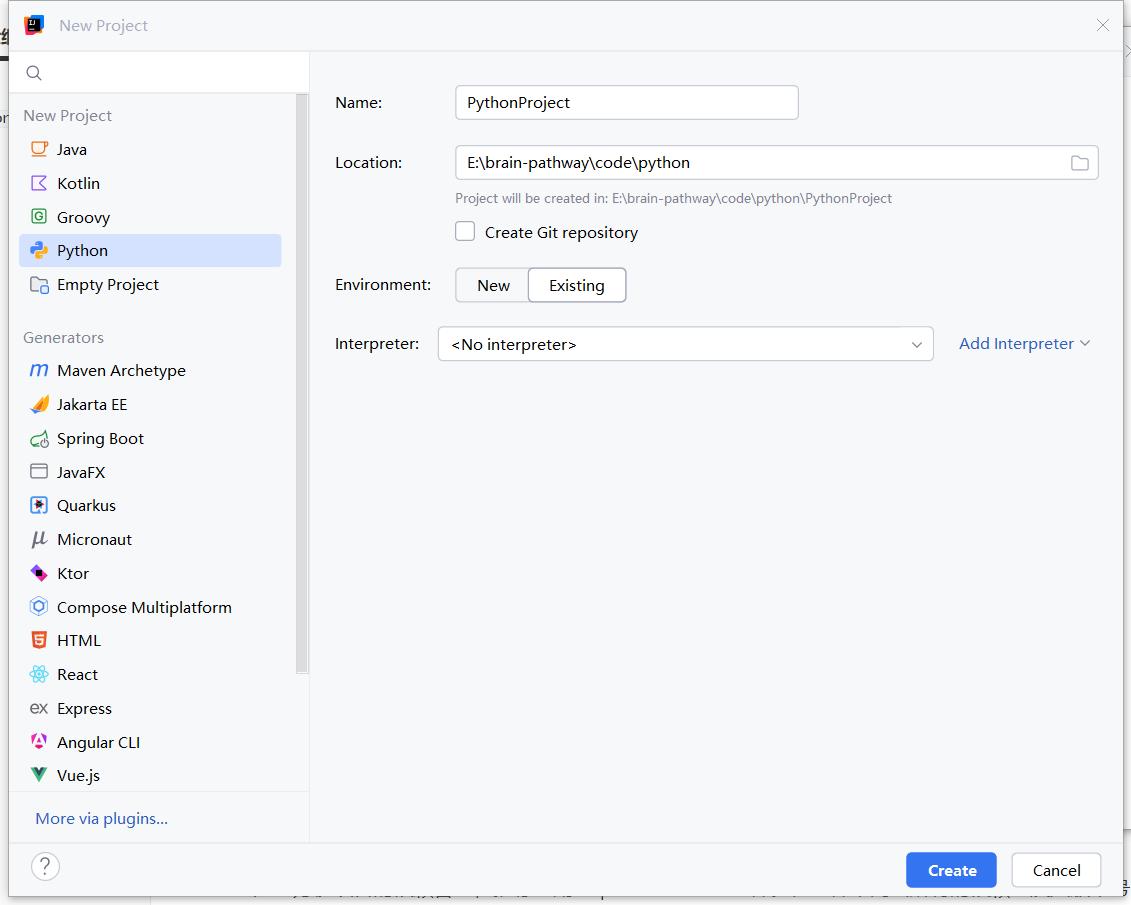Choose Kotlin project type label

tap(79, 183)
